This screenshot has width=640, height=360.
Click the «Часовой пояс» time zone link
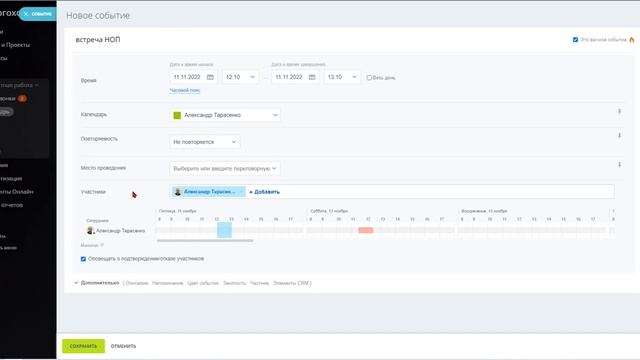[184, 90]
